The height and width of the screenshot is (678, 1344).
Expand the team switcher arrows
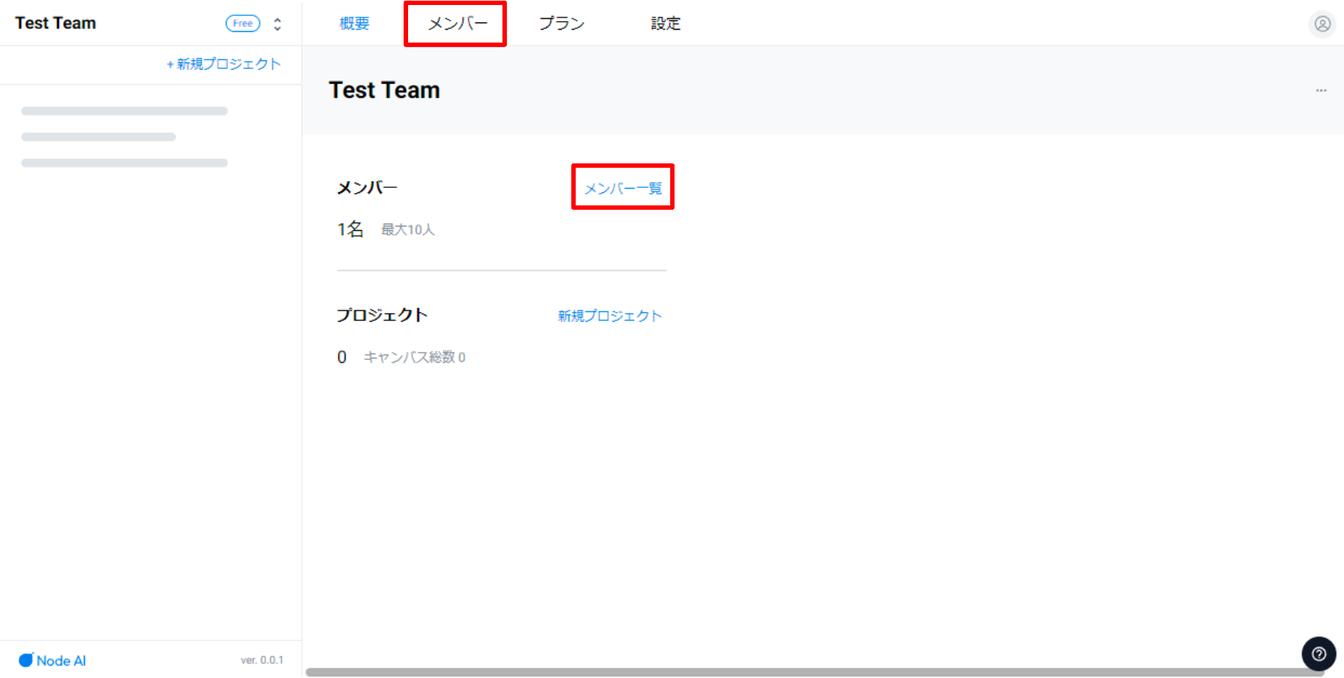[277, 24]
